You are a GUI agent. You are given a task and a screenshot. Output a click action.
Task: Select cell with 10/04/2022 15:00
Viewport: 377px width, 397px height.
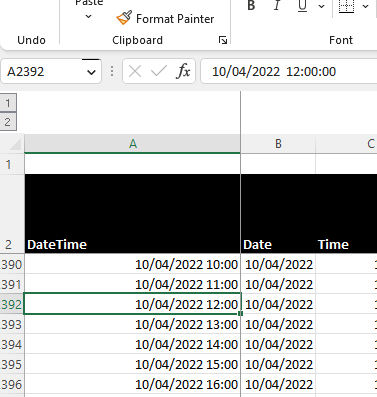132,364
